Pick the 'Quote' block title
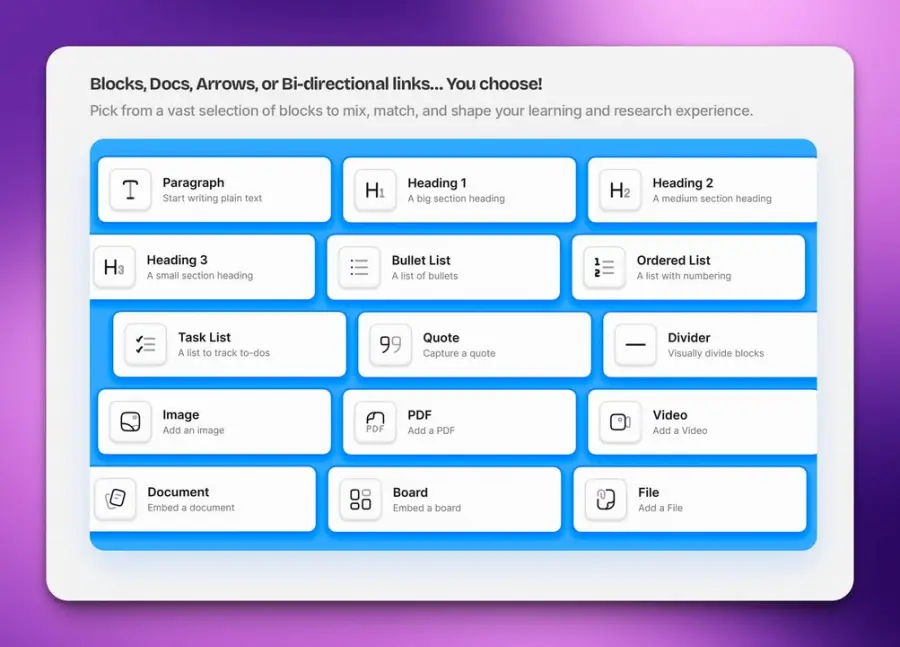 (441, 338)
